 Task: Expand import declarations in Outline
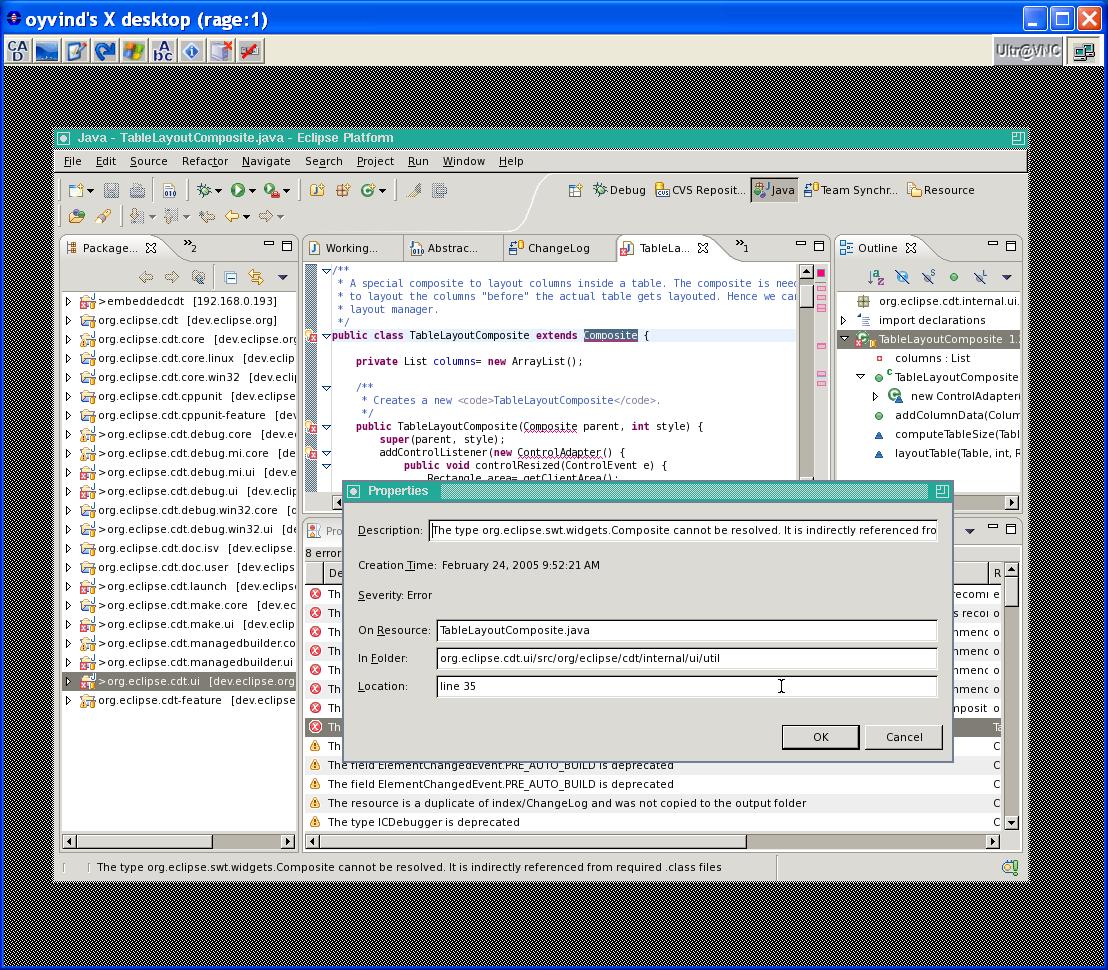click(843, 320)
